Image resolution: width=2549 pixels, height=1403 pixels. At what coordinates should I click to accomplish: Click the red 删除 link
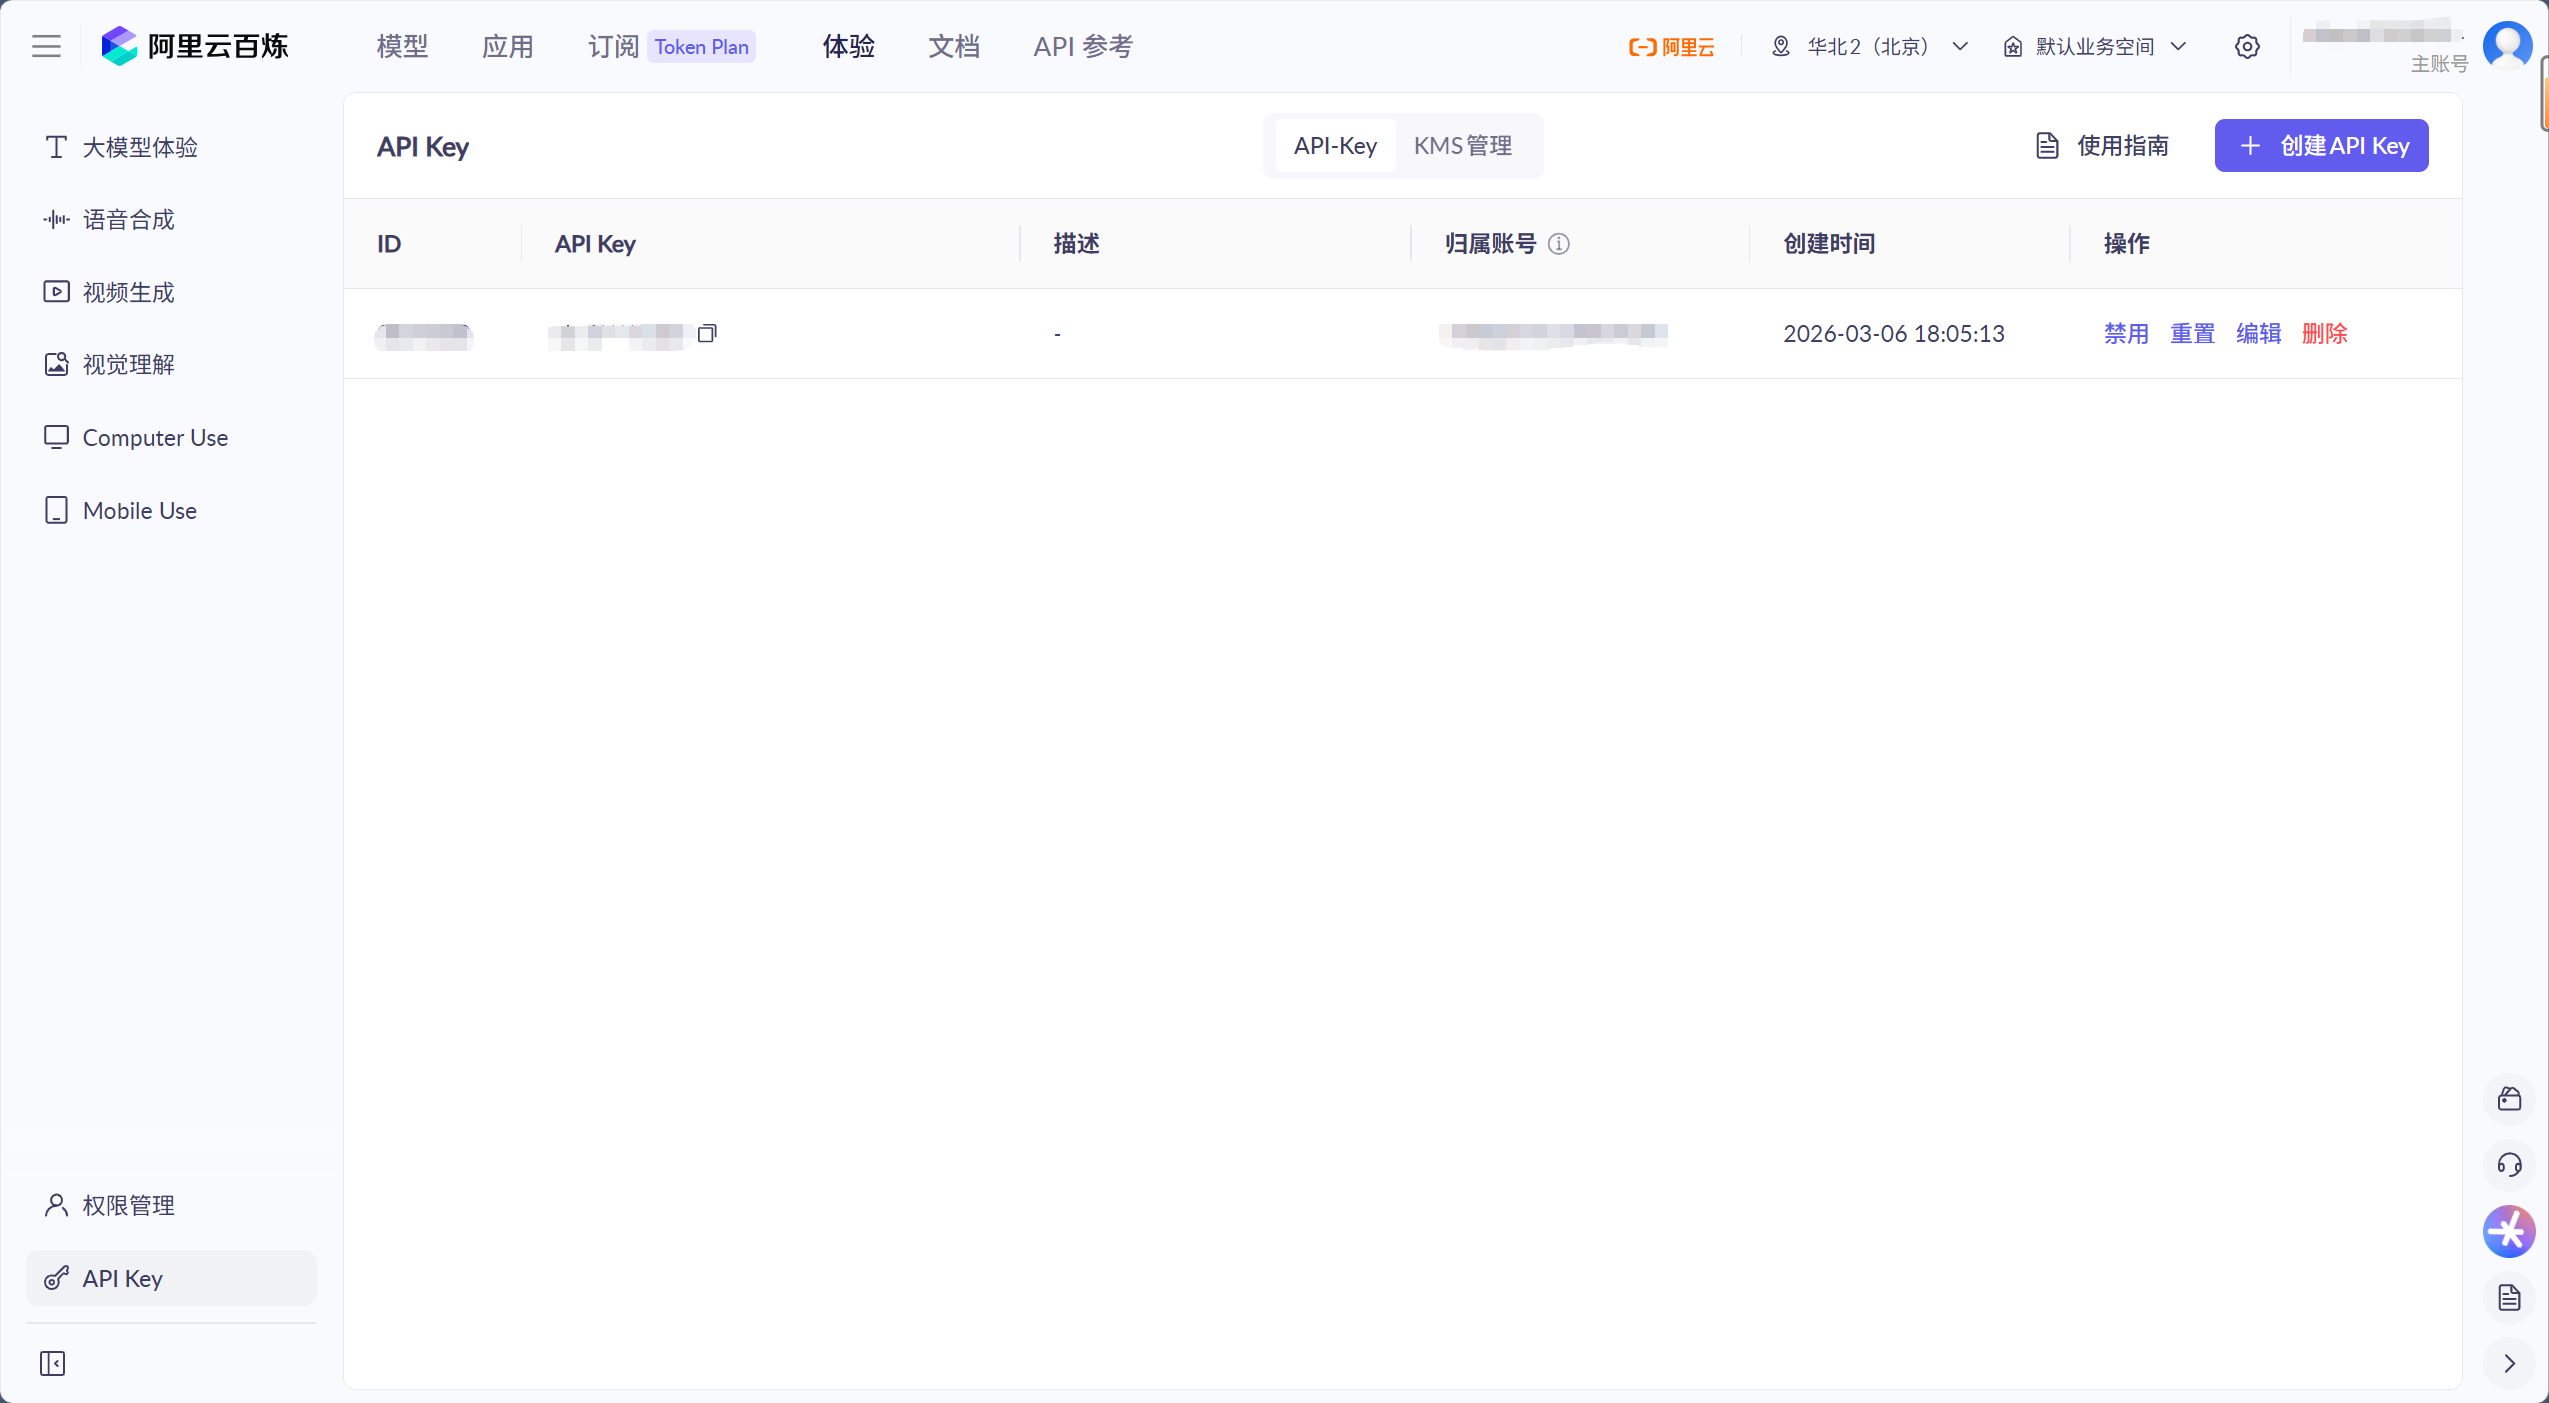pos(2324,334)
